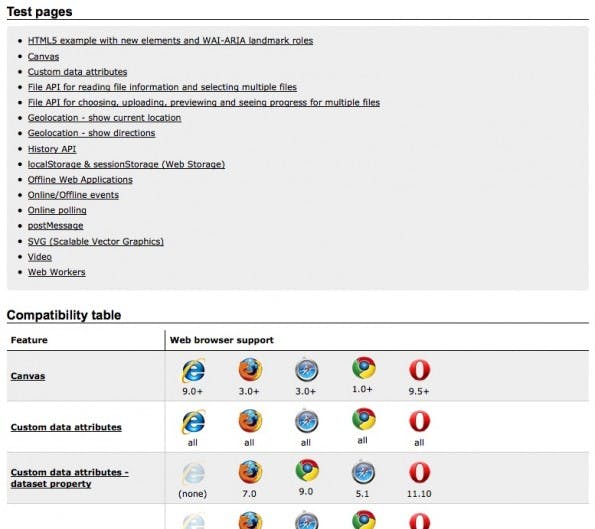Open the Video test page link
This screenshot has height=529, width=595.
(x=39, y=257)
